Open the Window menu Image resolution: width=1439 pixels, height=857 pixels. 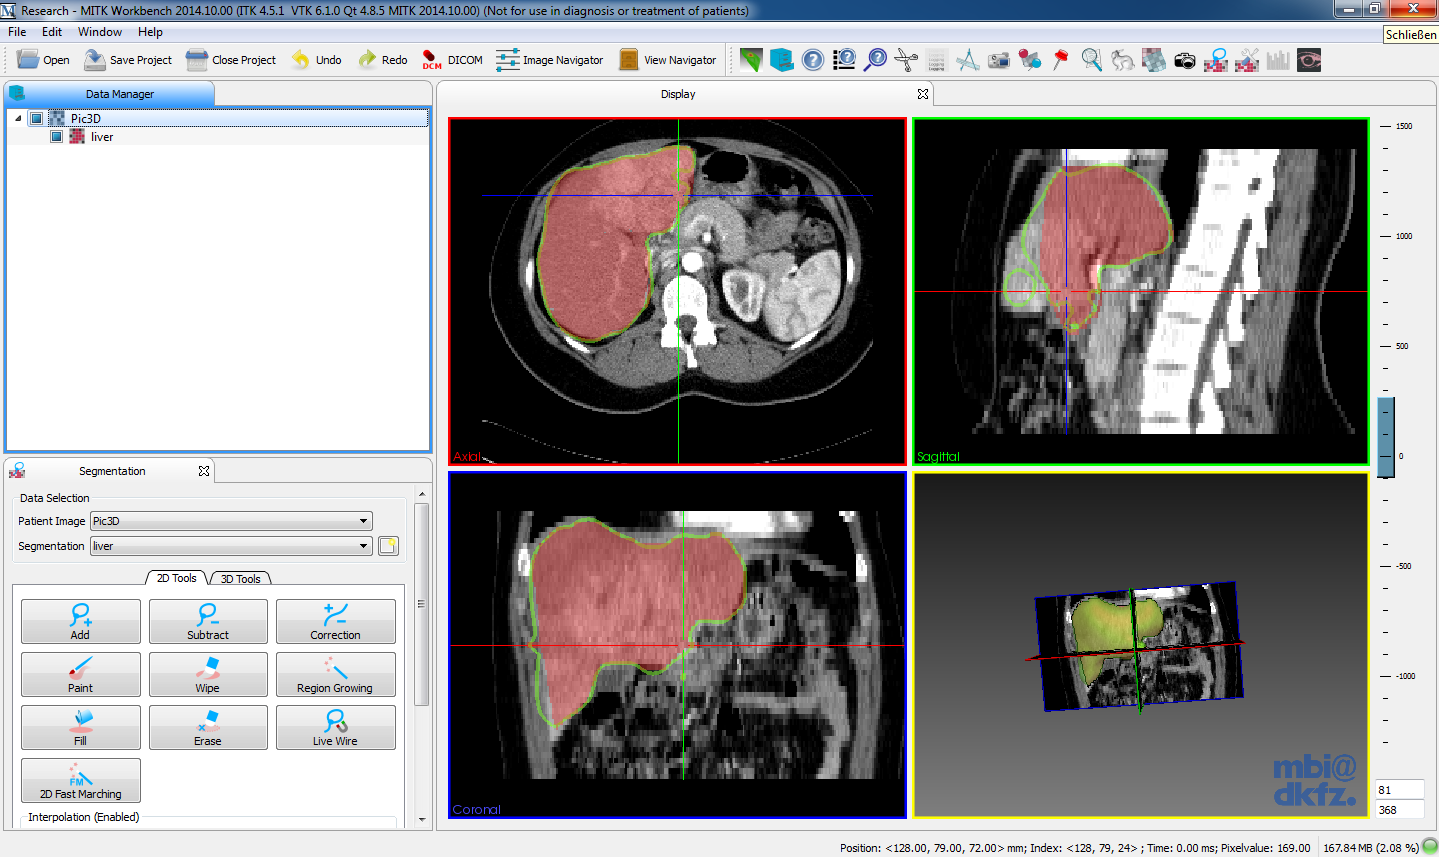click(100, 32)
